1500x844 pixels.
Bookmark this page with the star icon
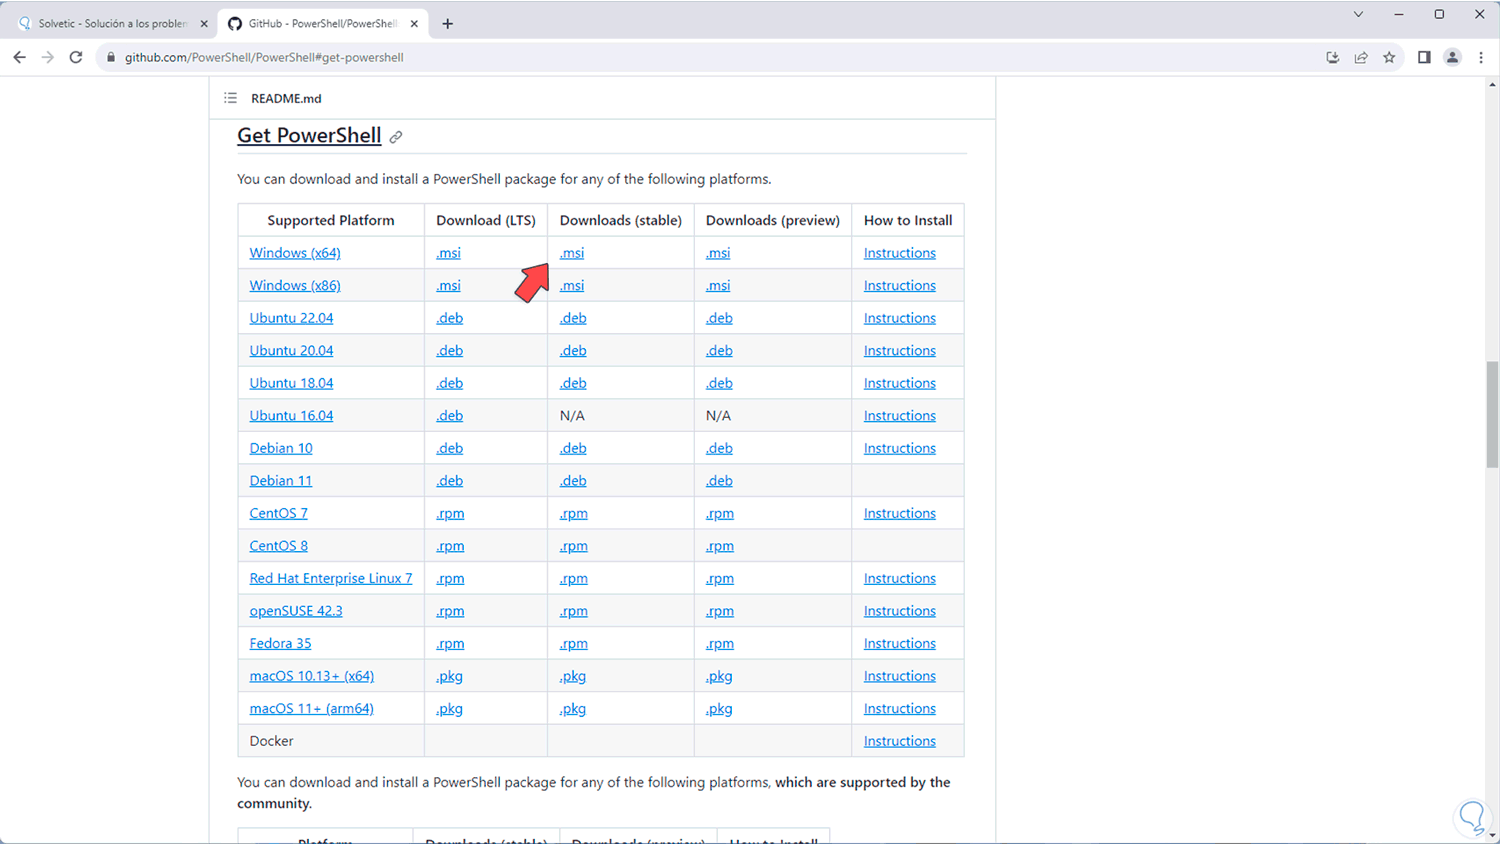pos(1389,58)
